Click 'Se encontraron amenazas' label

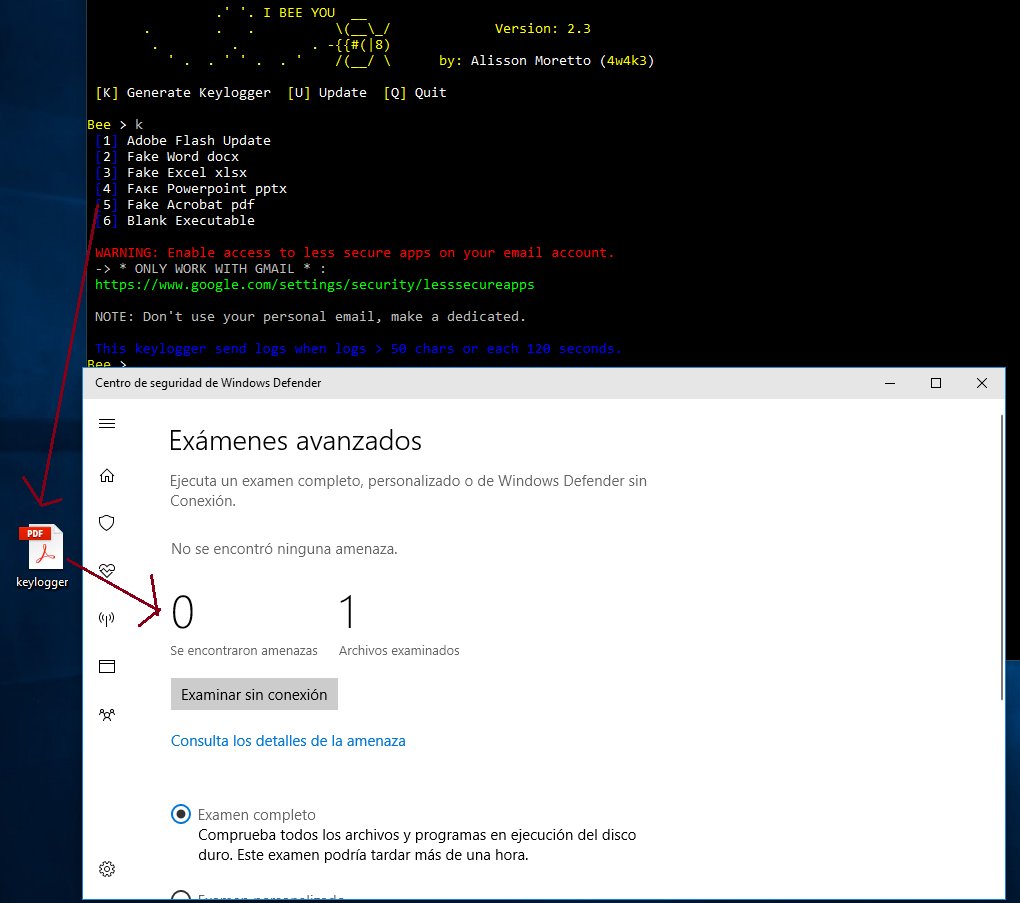(x=244, y=651)
